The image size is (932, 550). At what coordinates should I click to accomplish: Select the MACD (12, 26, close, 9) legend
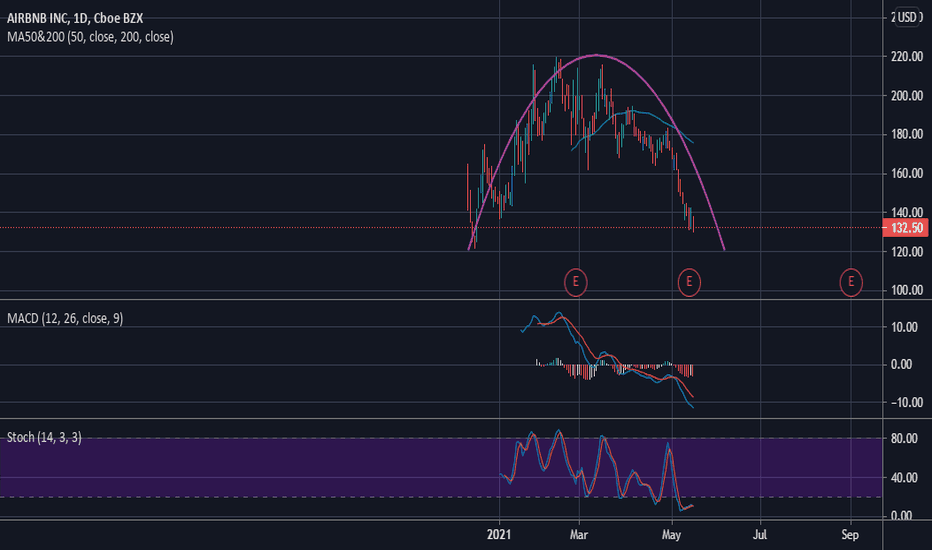(65, 319)
